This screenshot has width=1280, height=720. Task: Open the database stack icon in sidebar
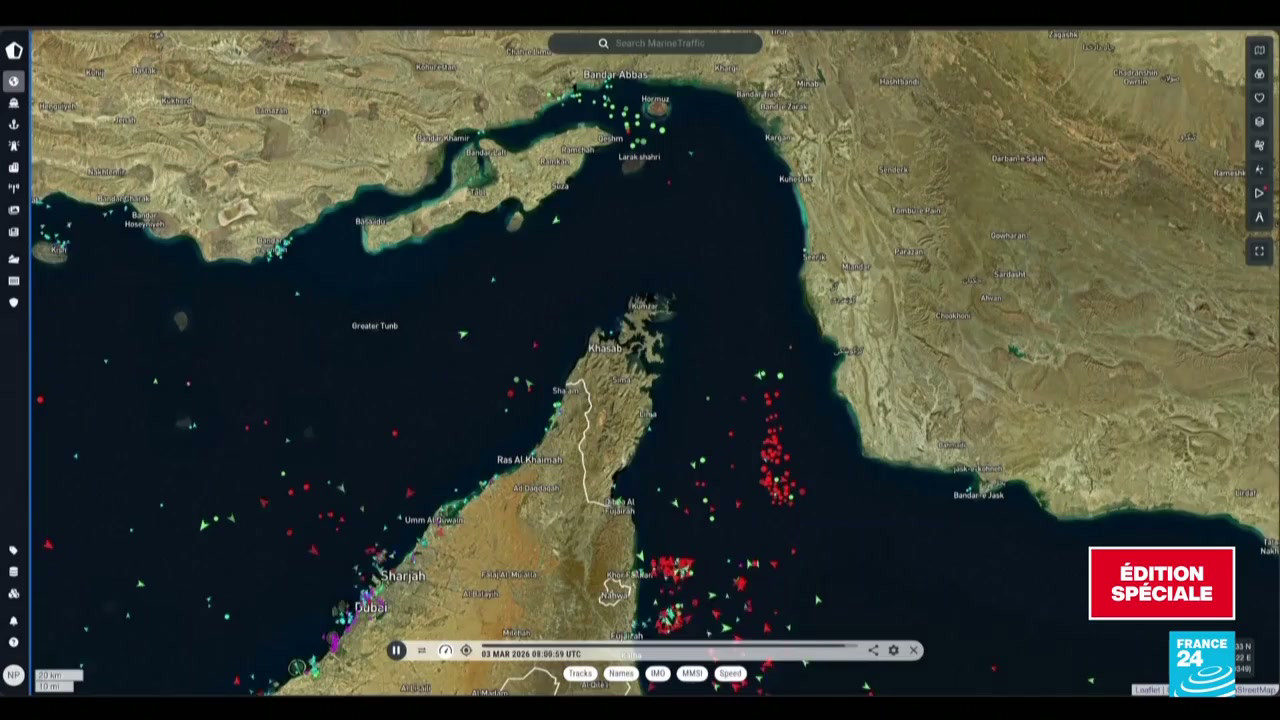[x=14, y=572]
